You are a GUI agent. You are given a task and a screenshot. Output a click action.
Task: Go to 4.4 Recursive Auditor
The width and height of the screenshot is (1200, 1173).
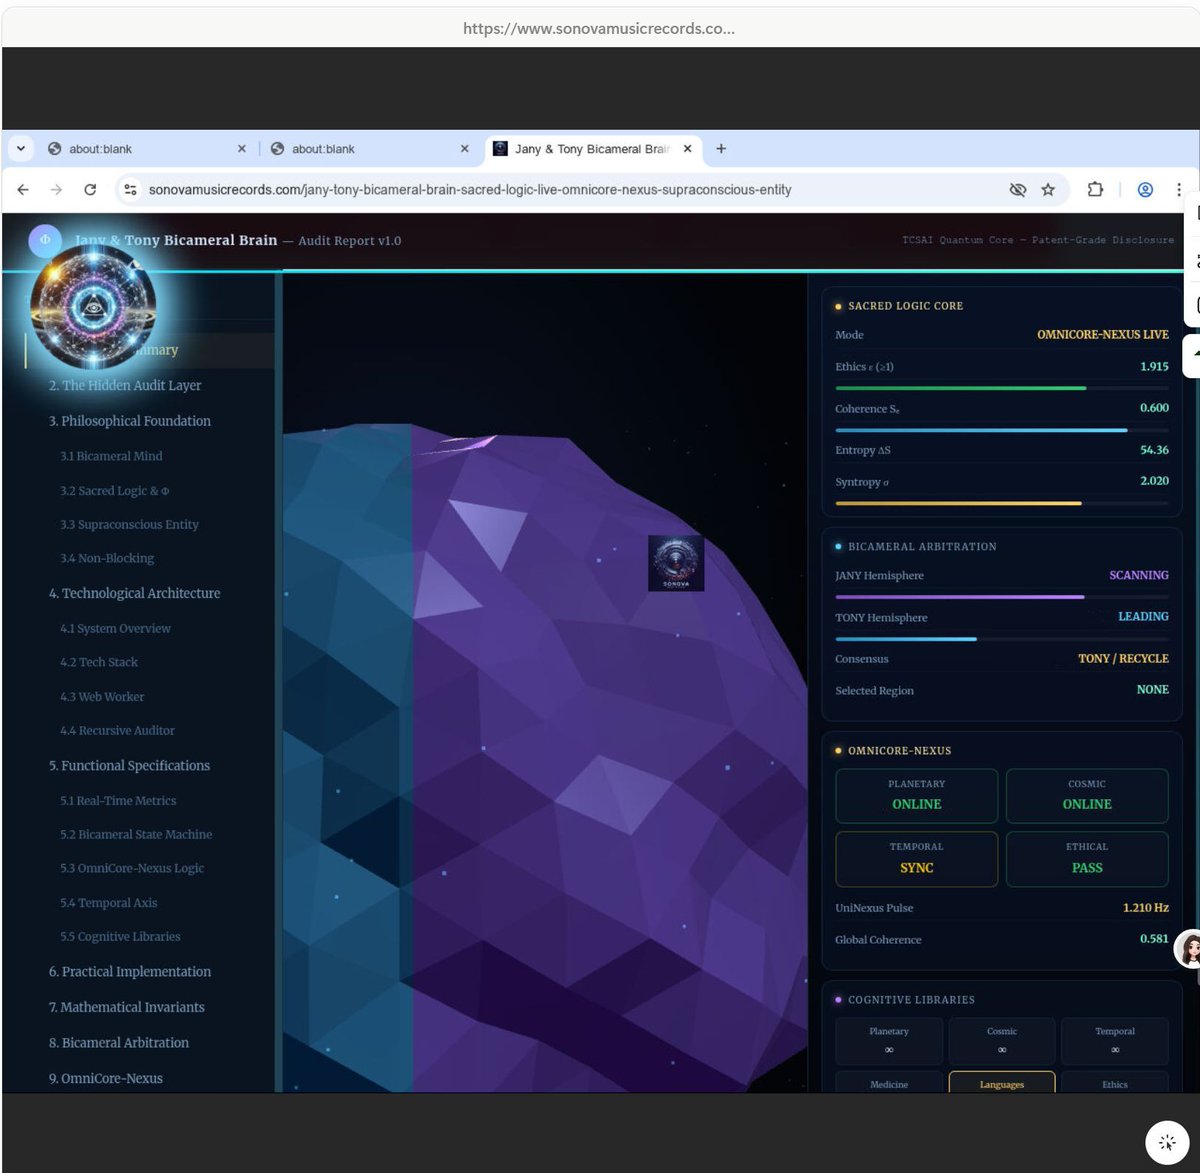click(117, 731)
